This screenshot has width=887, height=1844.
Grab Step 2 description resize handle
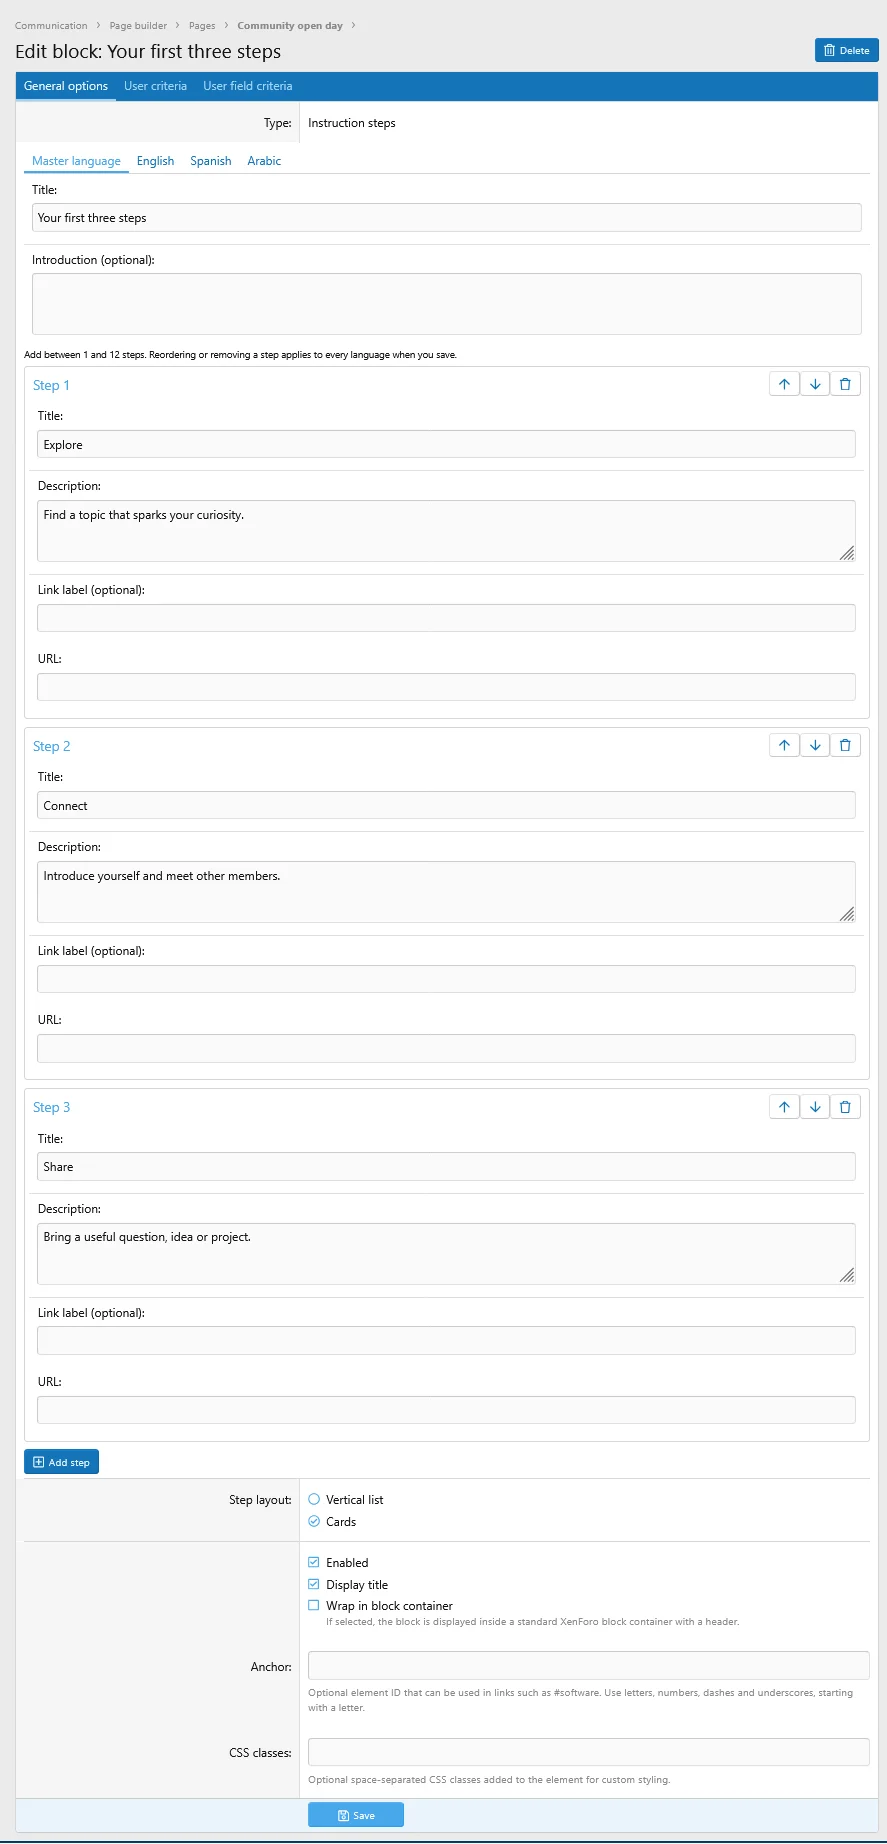pos(847,914)
